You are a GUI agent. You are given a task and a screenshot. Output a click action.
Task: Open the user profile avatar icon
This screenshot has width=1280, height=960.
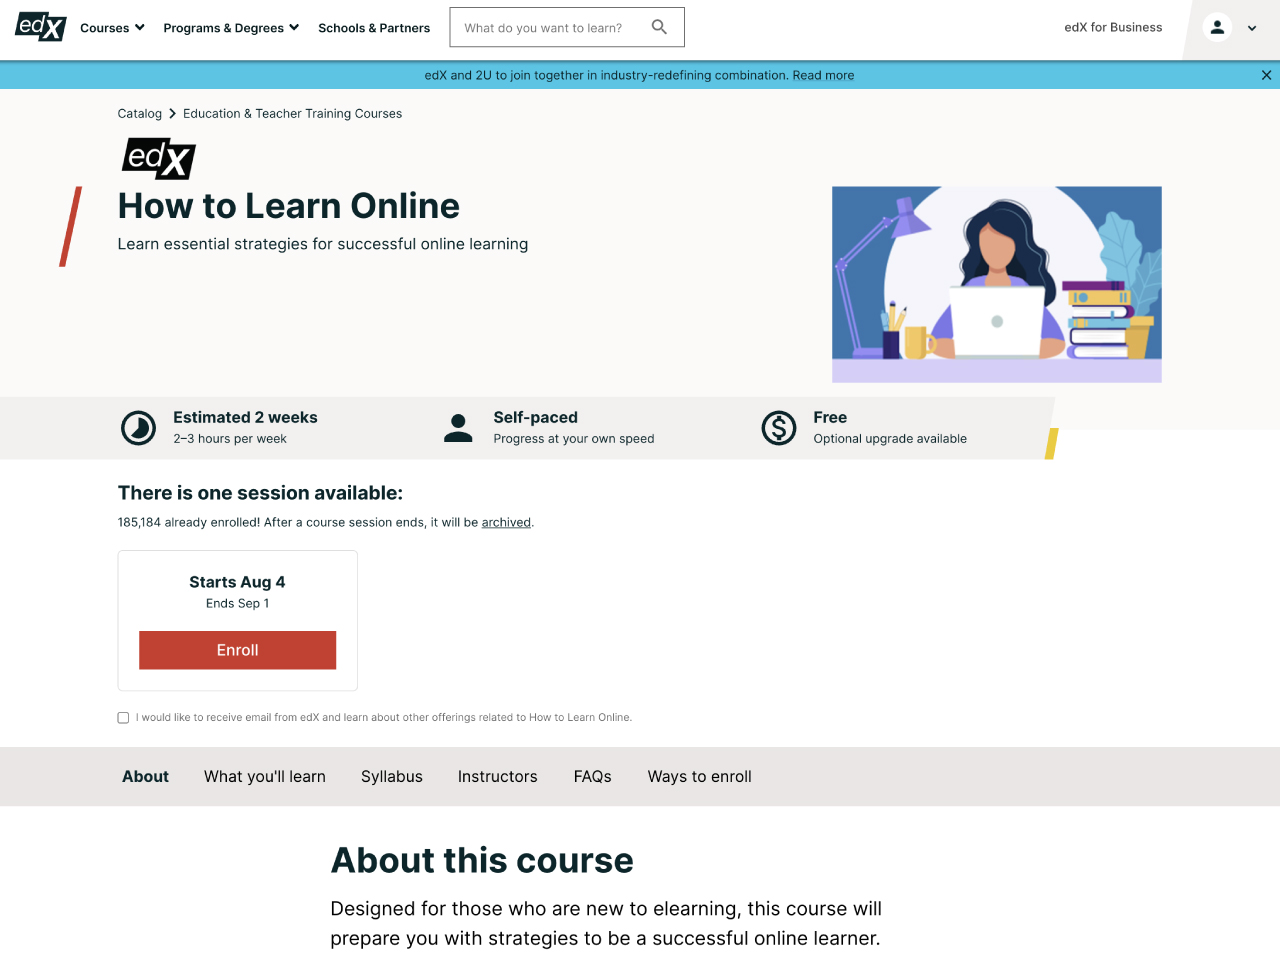[1217, 28]
